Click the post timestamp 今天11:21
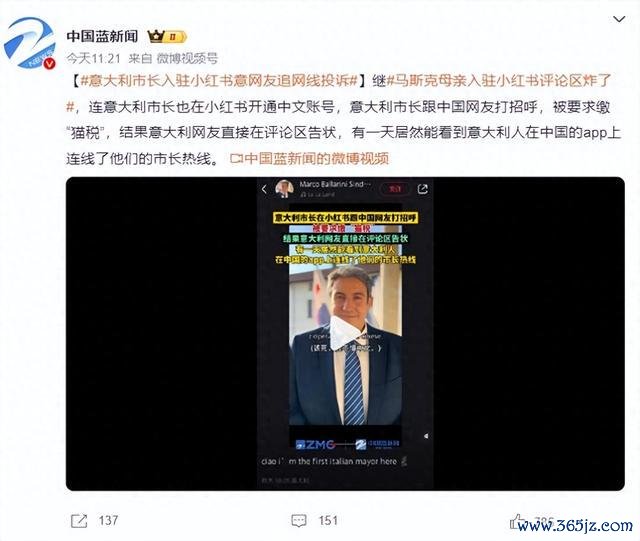640x541 pixels. [x=93, y=59]
